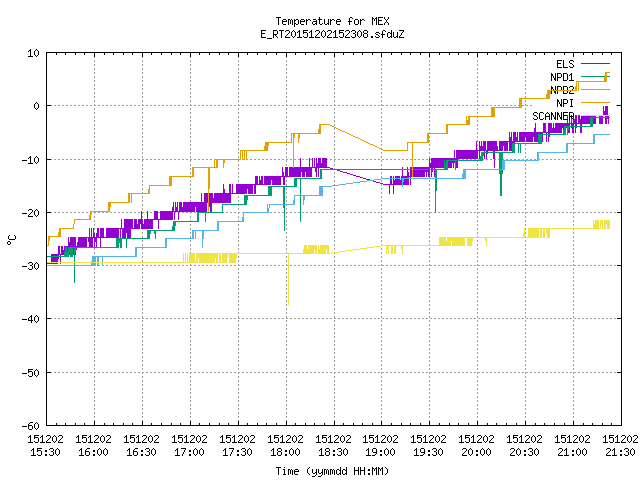Click the NPI legend label
The height and width of the screenshot is (480, 640).
pyautogui.click(x=565, y=103)
